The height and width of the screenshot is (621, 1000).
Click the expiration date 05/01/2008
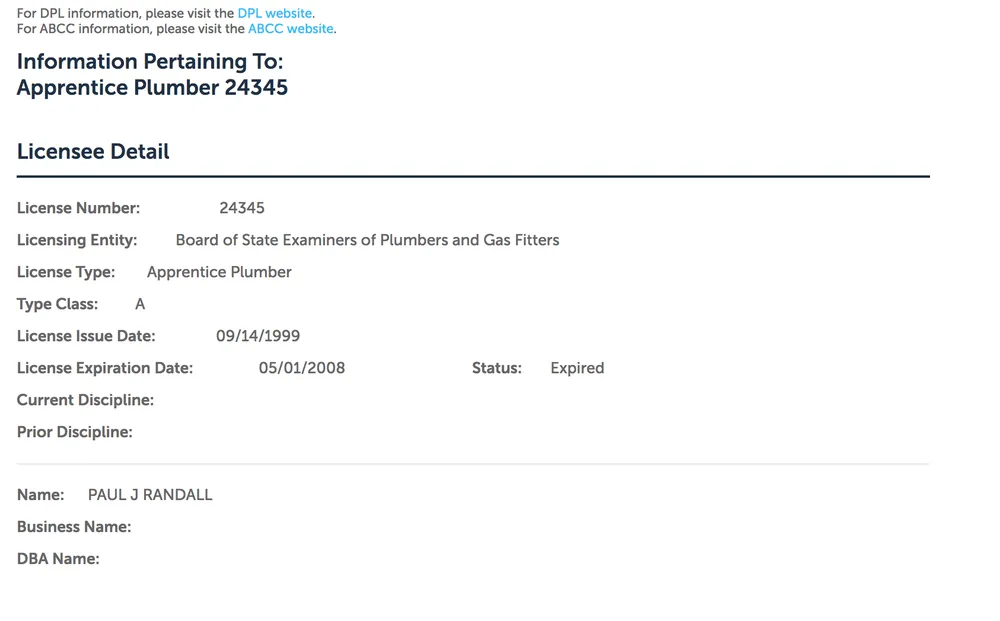click(302, 368)
